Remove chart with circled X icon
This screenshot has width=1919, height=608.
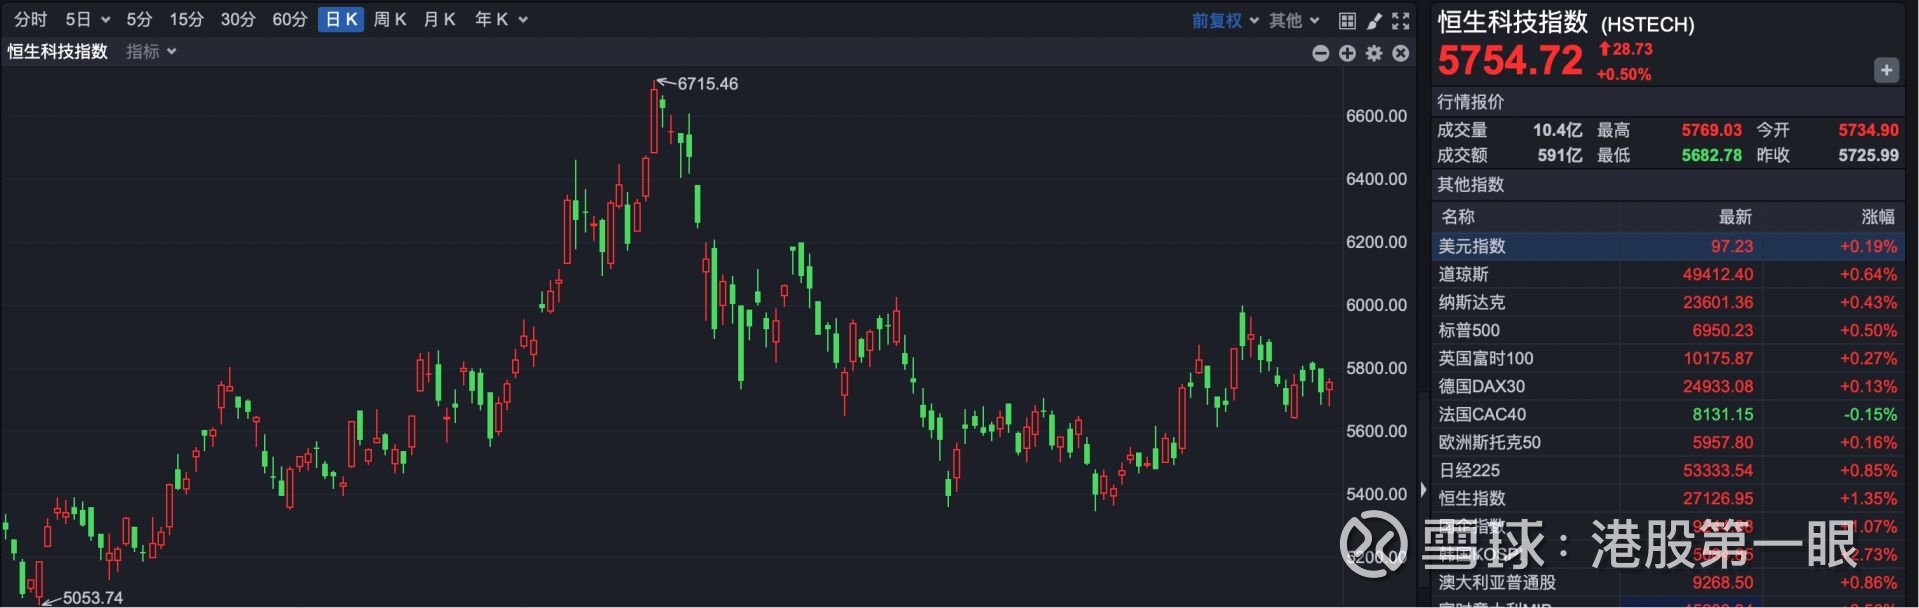1401,53
